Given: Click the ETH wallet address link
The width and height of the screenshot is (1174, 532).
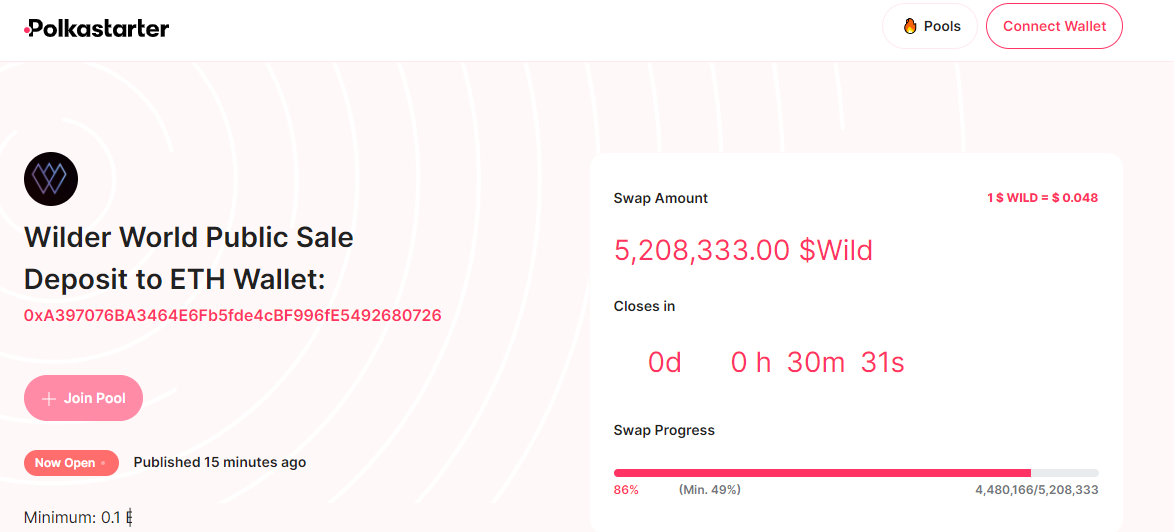Looking at the screenshot, I should click(233, 315).
